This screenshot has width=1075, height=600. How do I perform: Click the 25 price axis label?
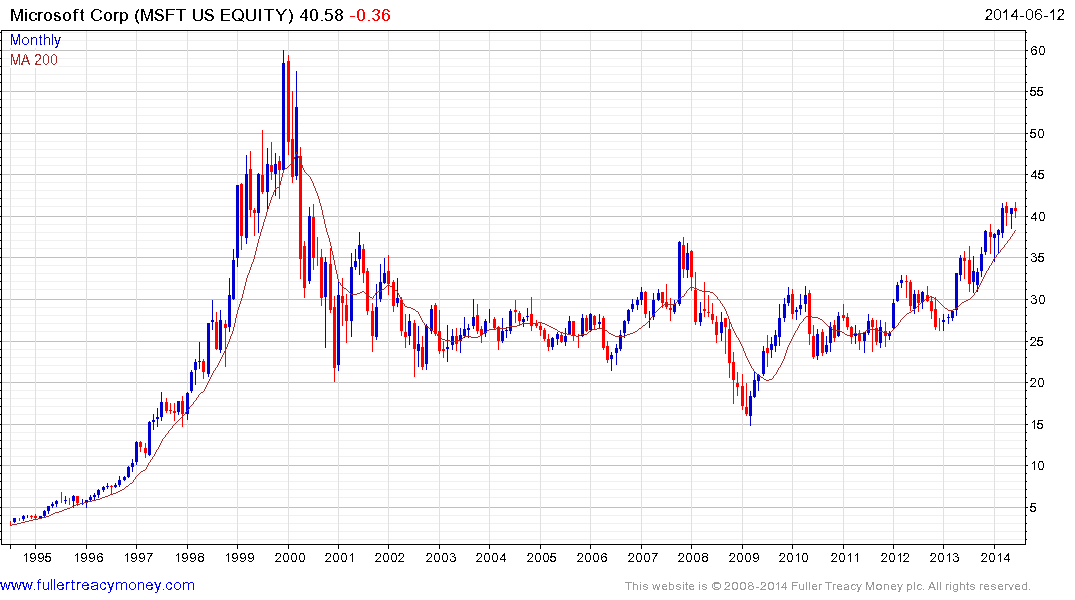[1037, 341]
